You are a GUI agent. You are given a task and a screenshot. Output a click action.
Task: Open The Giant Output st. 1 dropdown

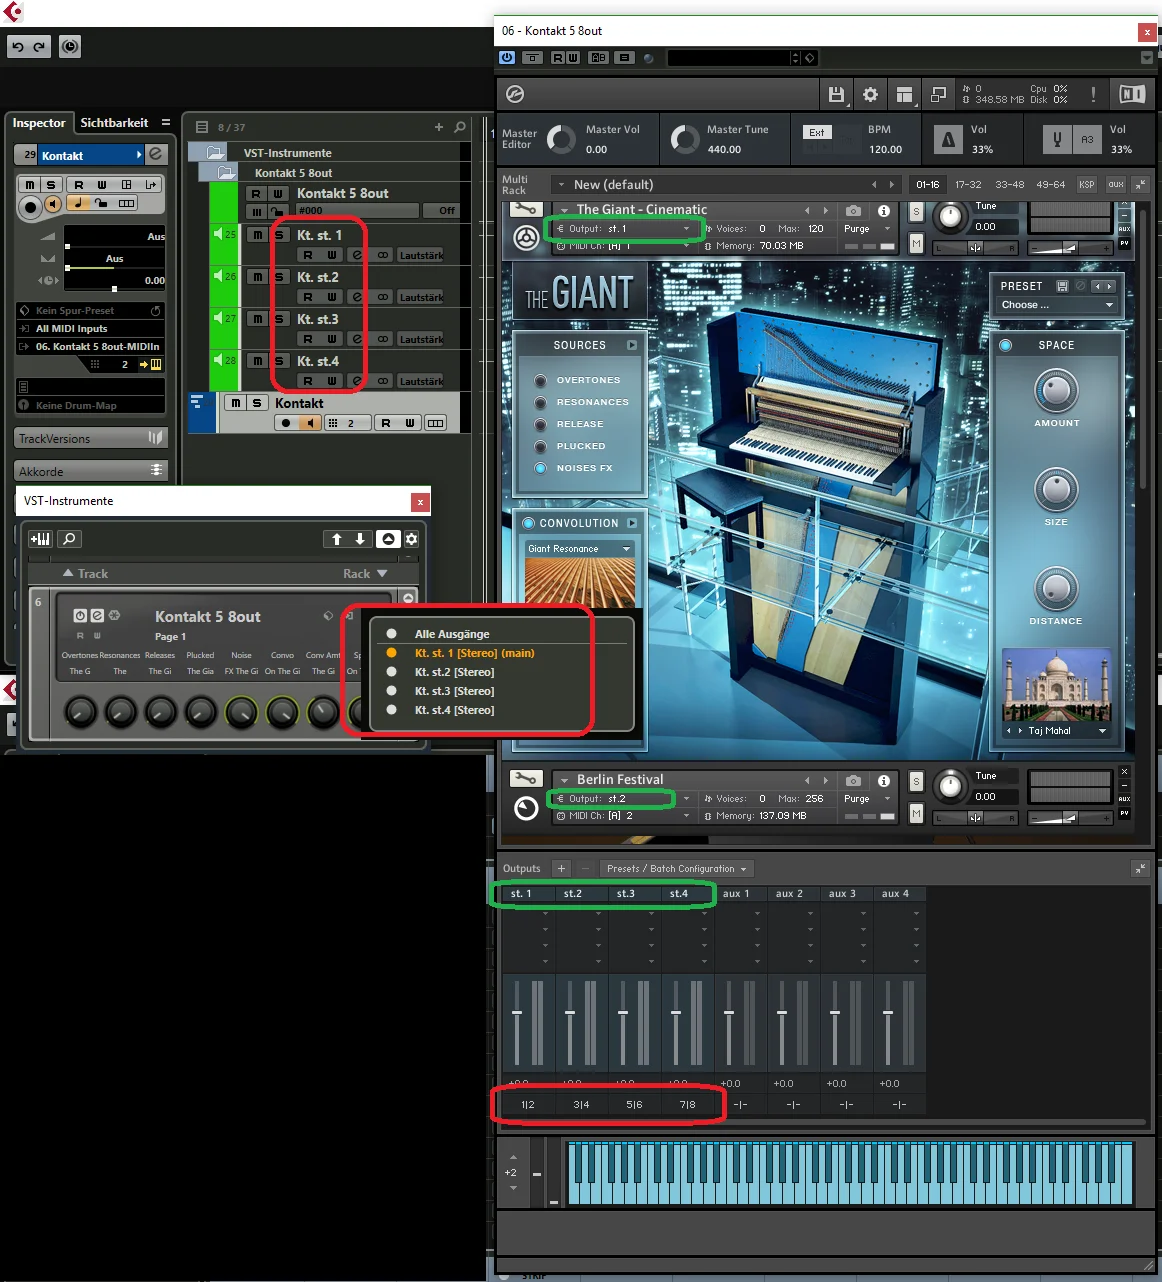(624, 229)
